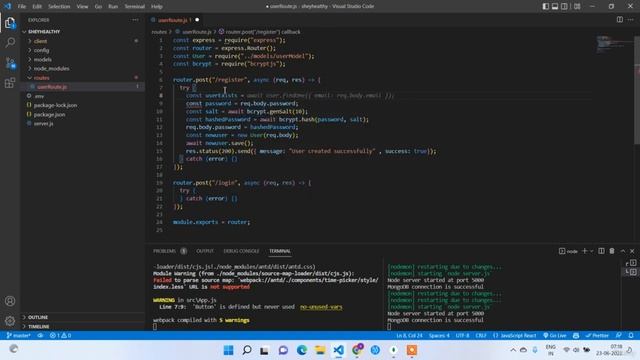Switch to the Debug Console tab
Image resolution: width=640 pixels, height=360 pixels.
click(241, 251)
